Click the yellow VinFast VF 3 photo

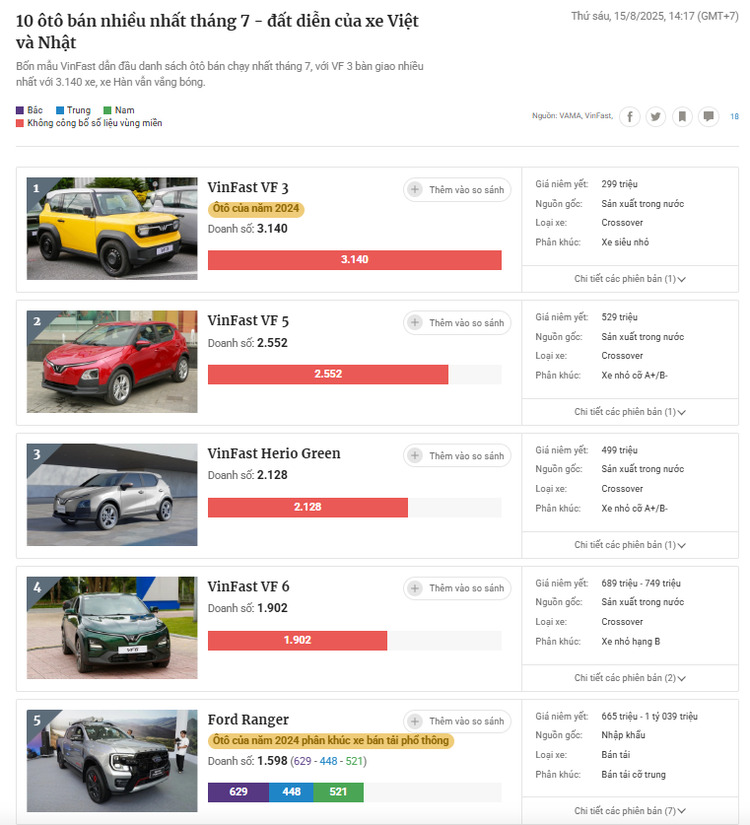(x=112, y=228)
